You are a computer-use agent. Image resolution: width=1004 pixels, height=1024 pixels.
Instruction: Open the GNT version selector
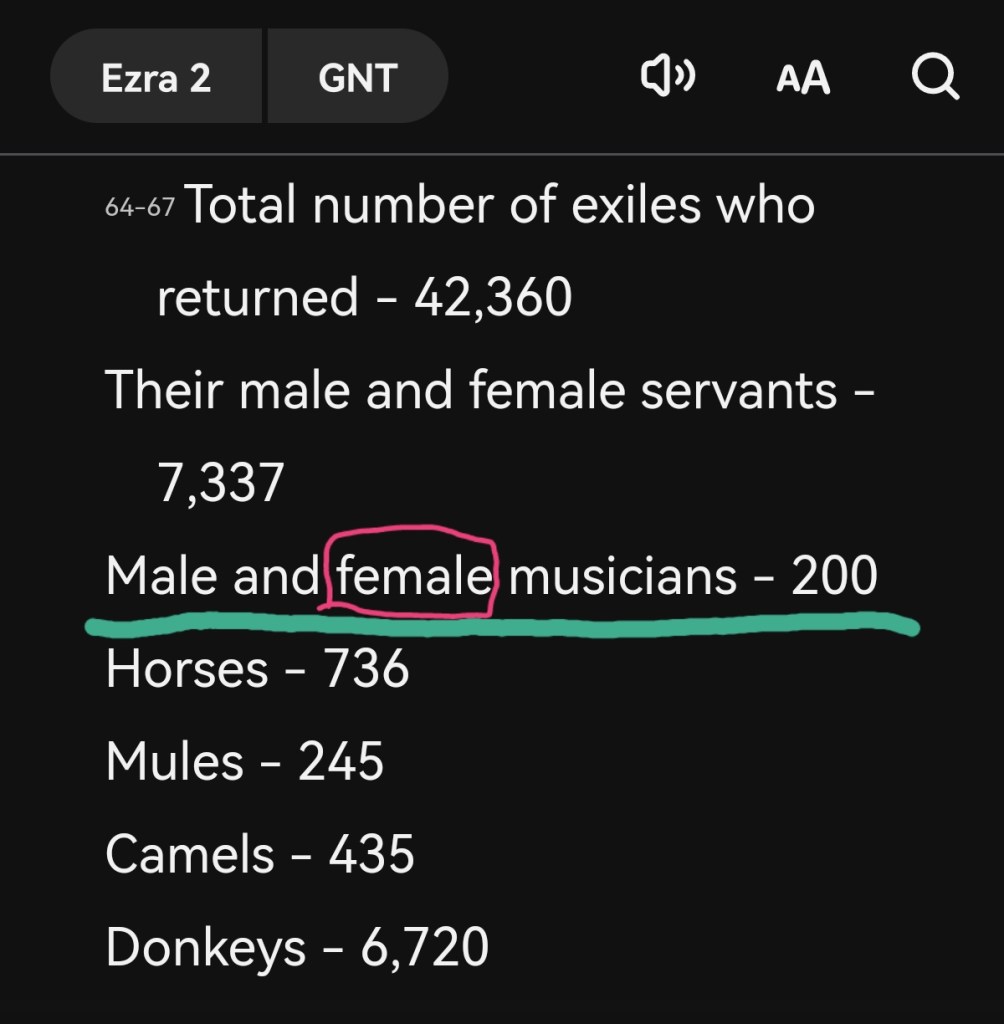[357, 77]
